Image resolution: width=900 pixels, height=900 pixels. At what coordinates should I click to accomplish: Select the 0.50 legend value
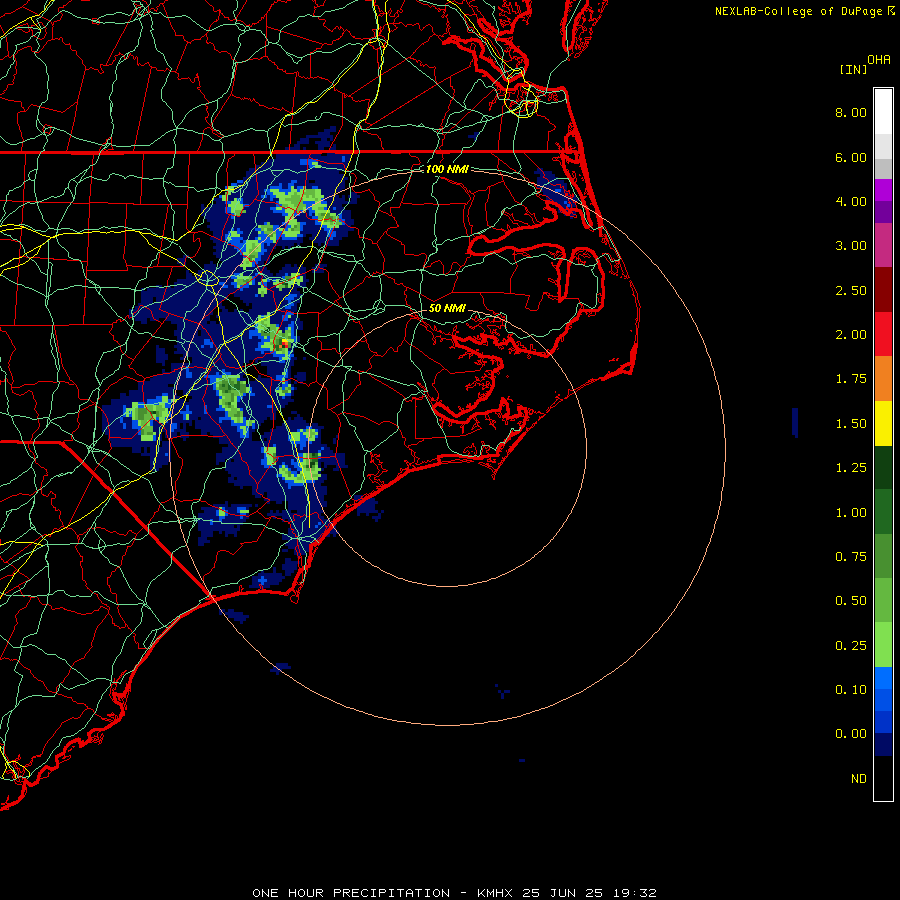click(851, 601)
